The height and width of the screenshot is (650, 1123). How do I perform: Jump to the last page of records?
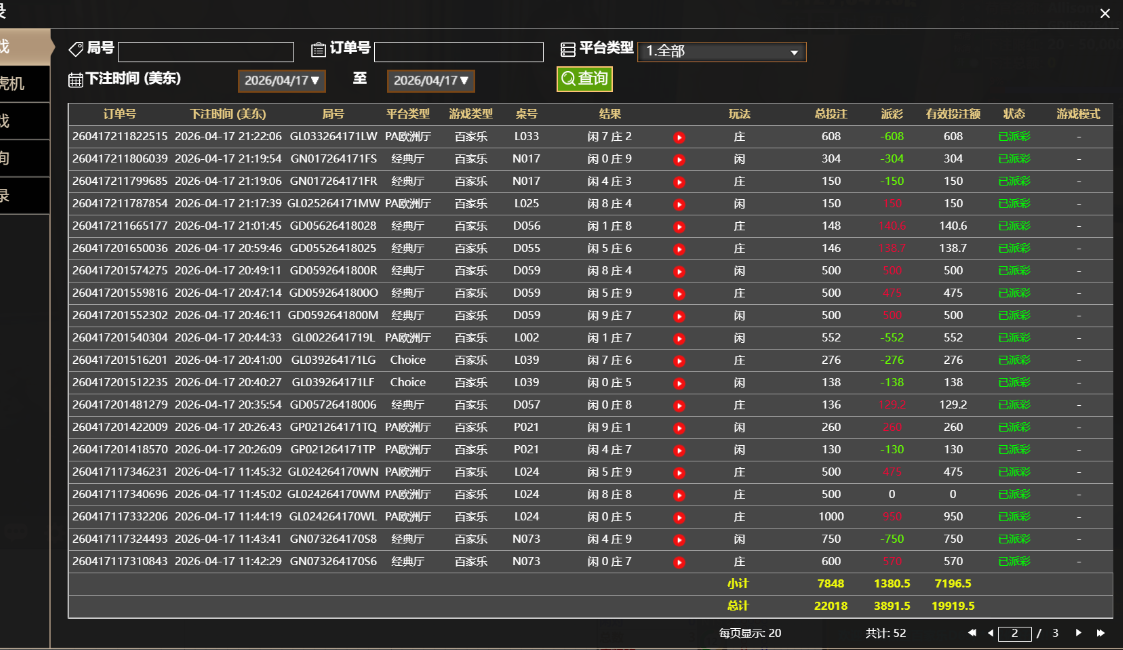[1100, 633]
